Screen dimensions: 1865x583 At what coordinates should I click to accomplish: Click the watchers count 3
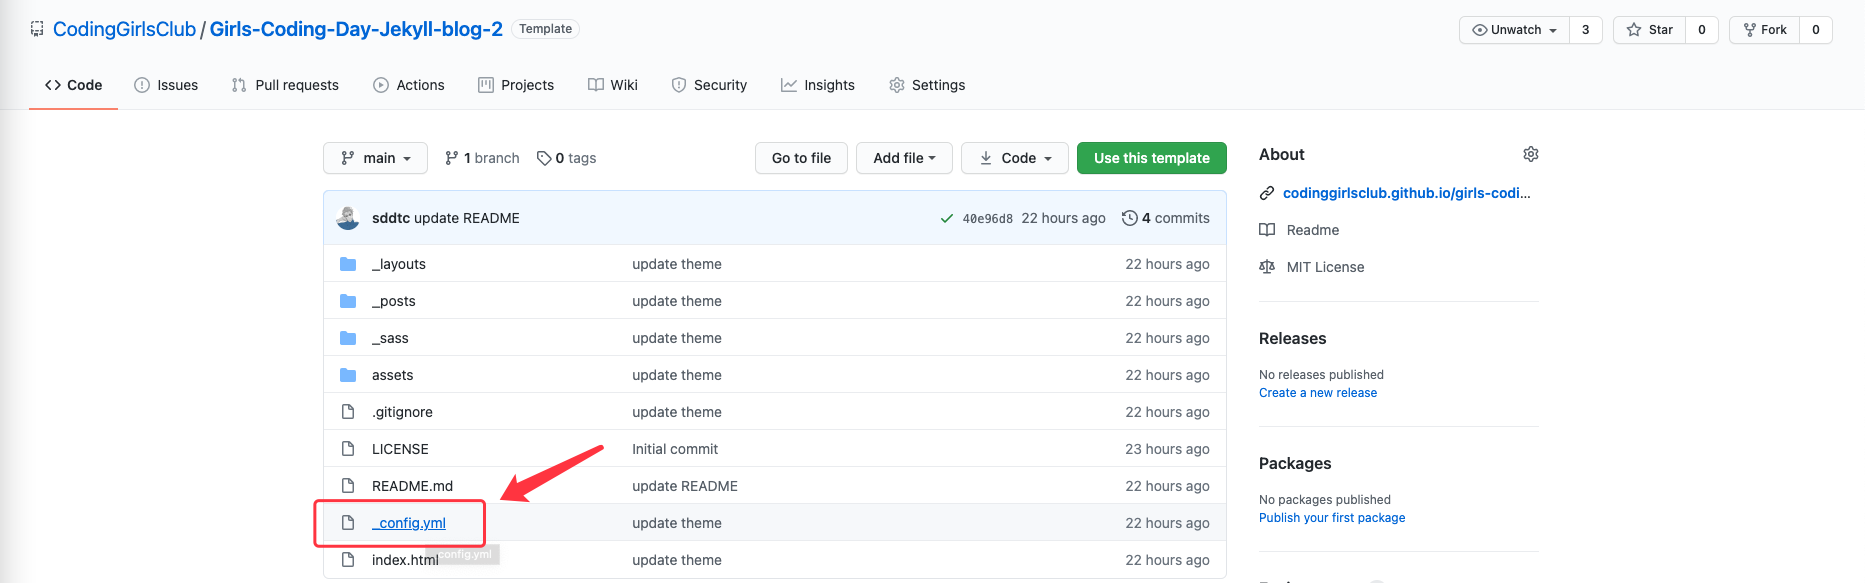pyautogui.click(x=1585, y=30)
